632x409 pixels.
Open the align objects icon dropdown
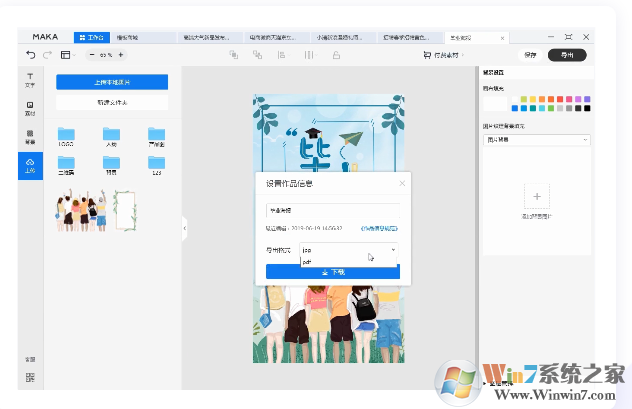[282, 55]
